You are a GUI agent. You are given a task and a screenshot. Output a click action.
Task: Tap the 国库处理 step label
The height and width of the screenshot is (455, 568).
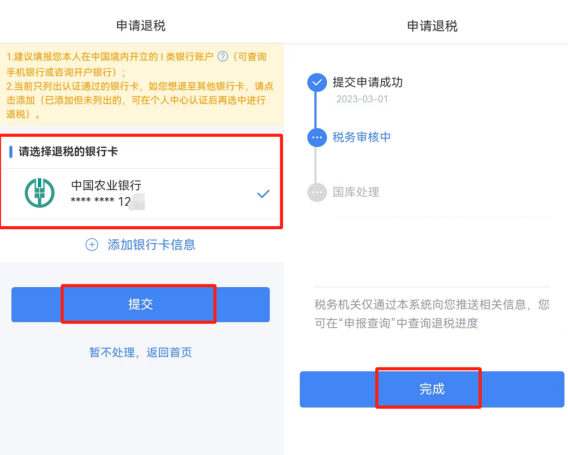356,192
